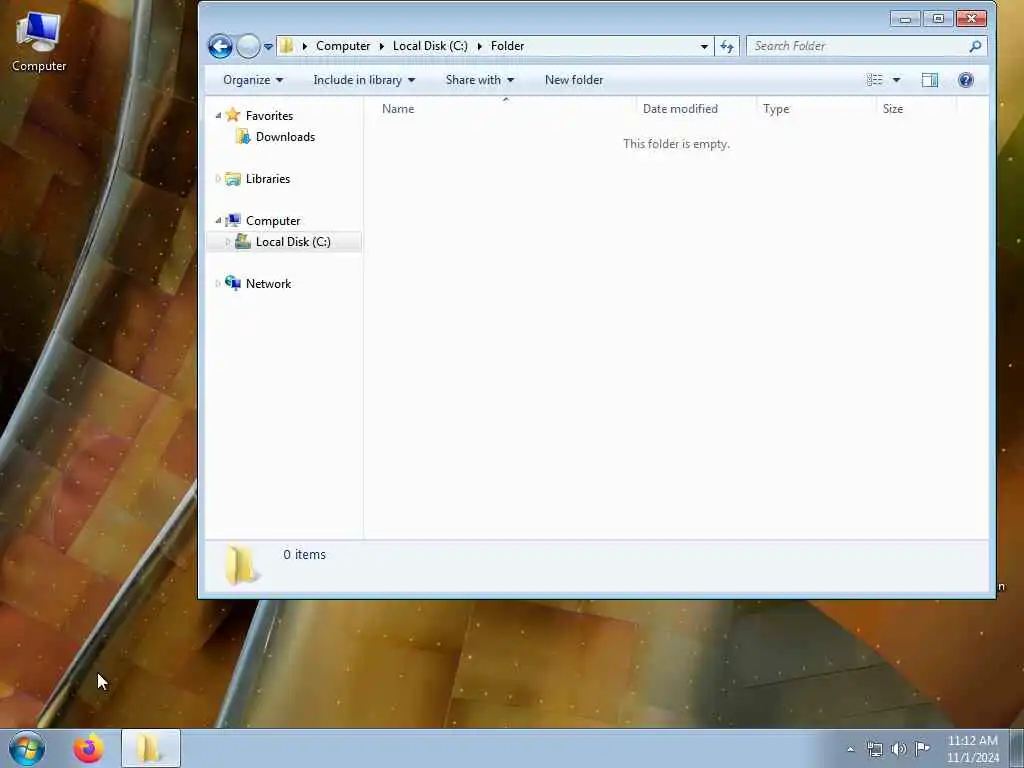
Task: Open Help with the question mark
Action: (x=965, y=80)
